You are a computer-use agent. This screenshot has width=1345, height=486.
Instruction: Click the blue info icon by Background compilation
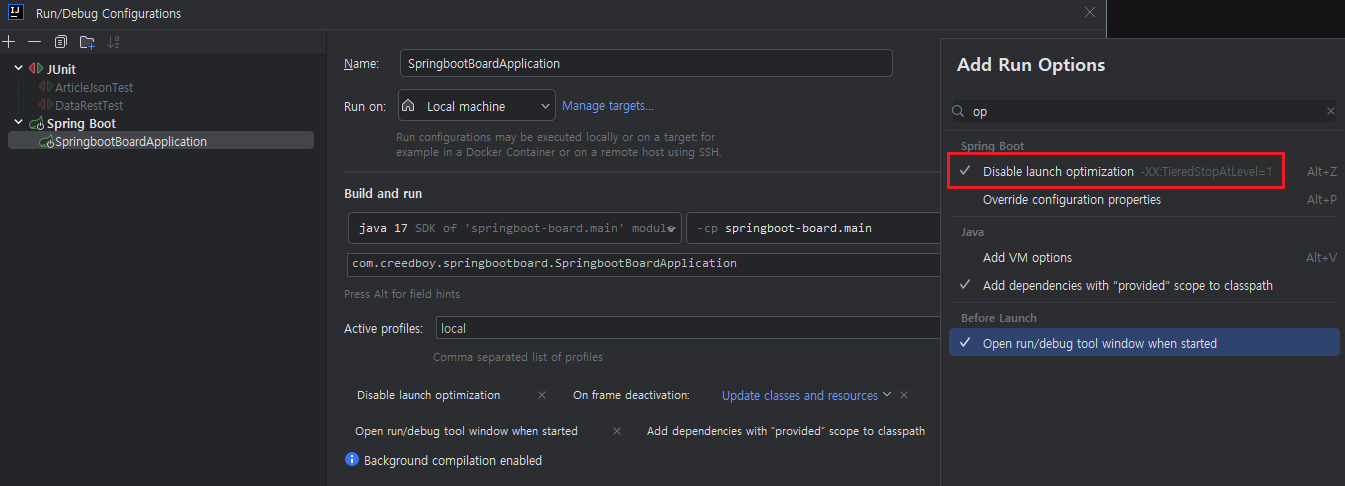pos(352,460)
